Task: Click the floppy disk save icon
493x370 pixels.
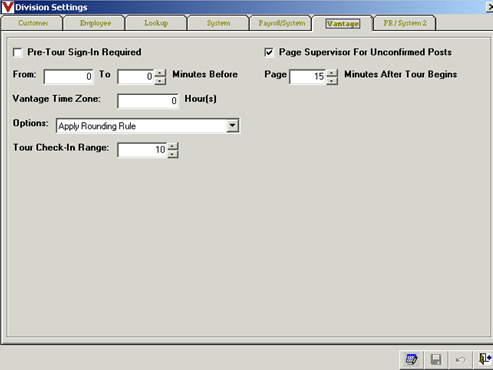Action: tap(436, 359)
